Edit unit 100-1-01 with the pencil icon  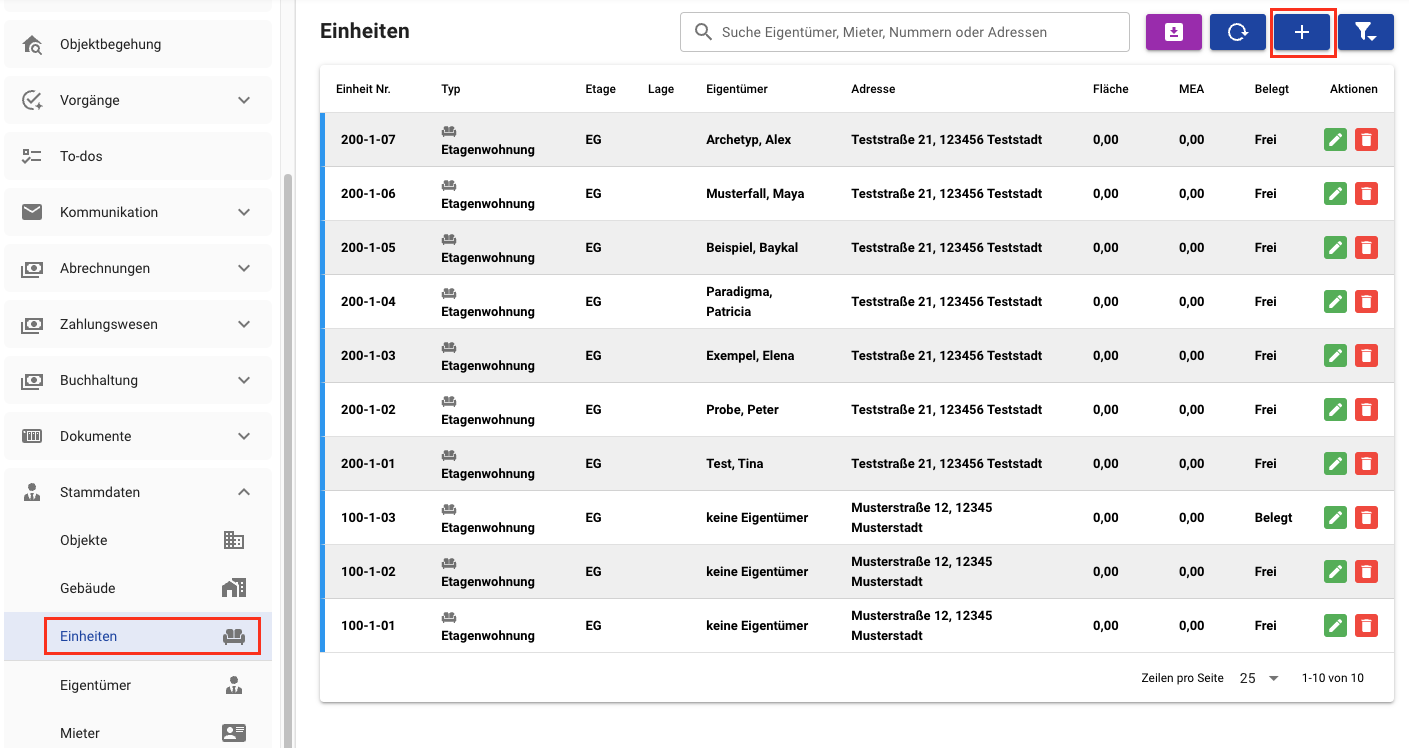pos(1335,626)
